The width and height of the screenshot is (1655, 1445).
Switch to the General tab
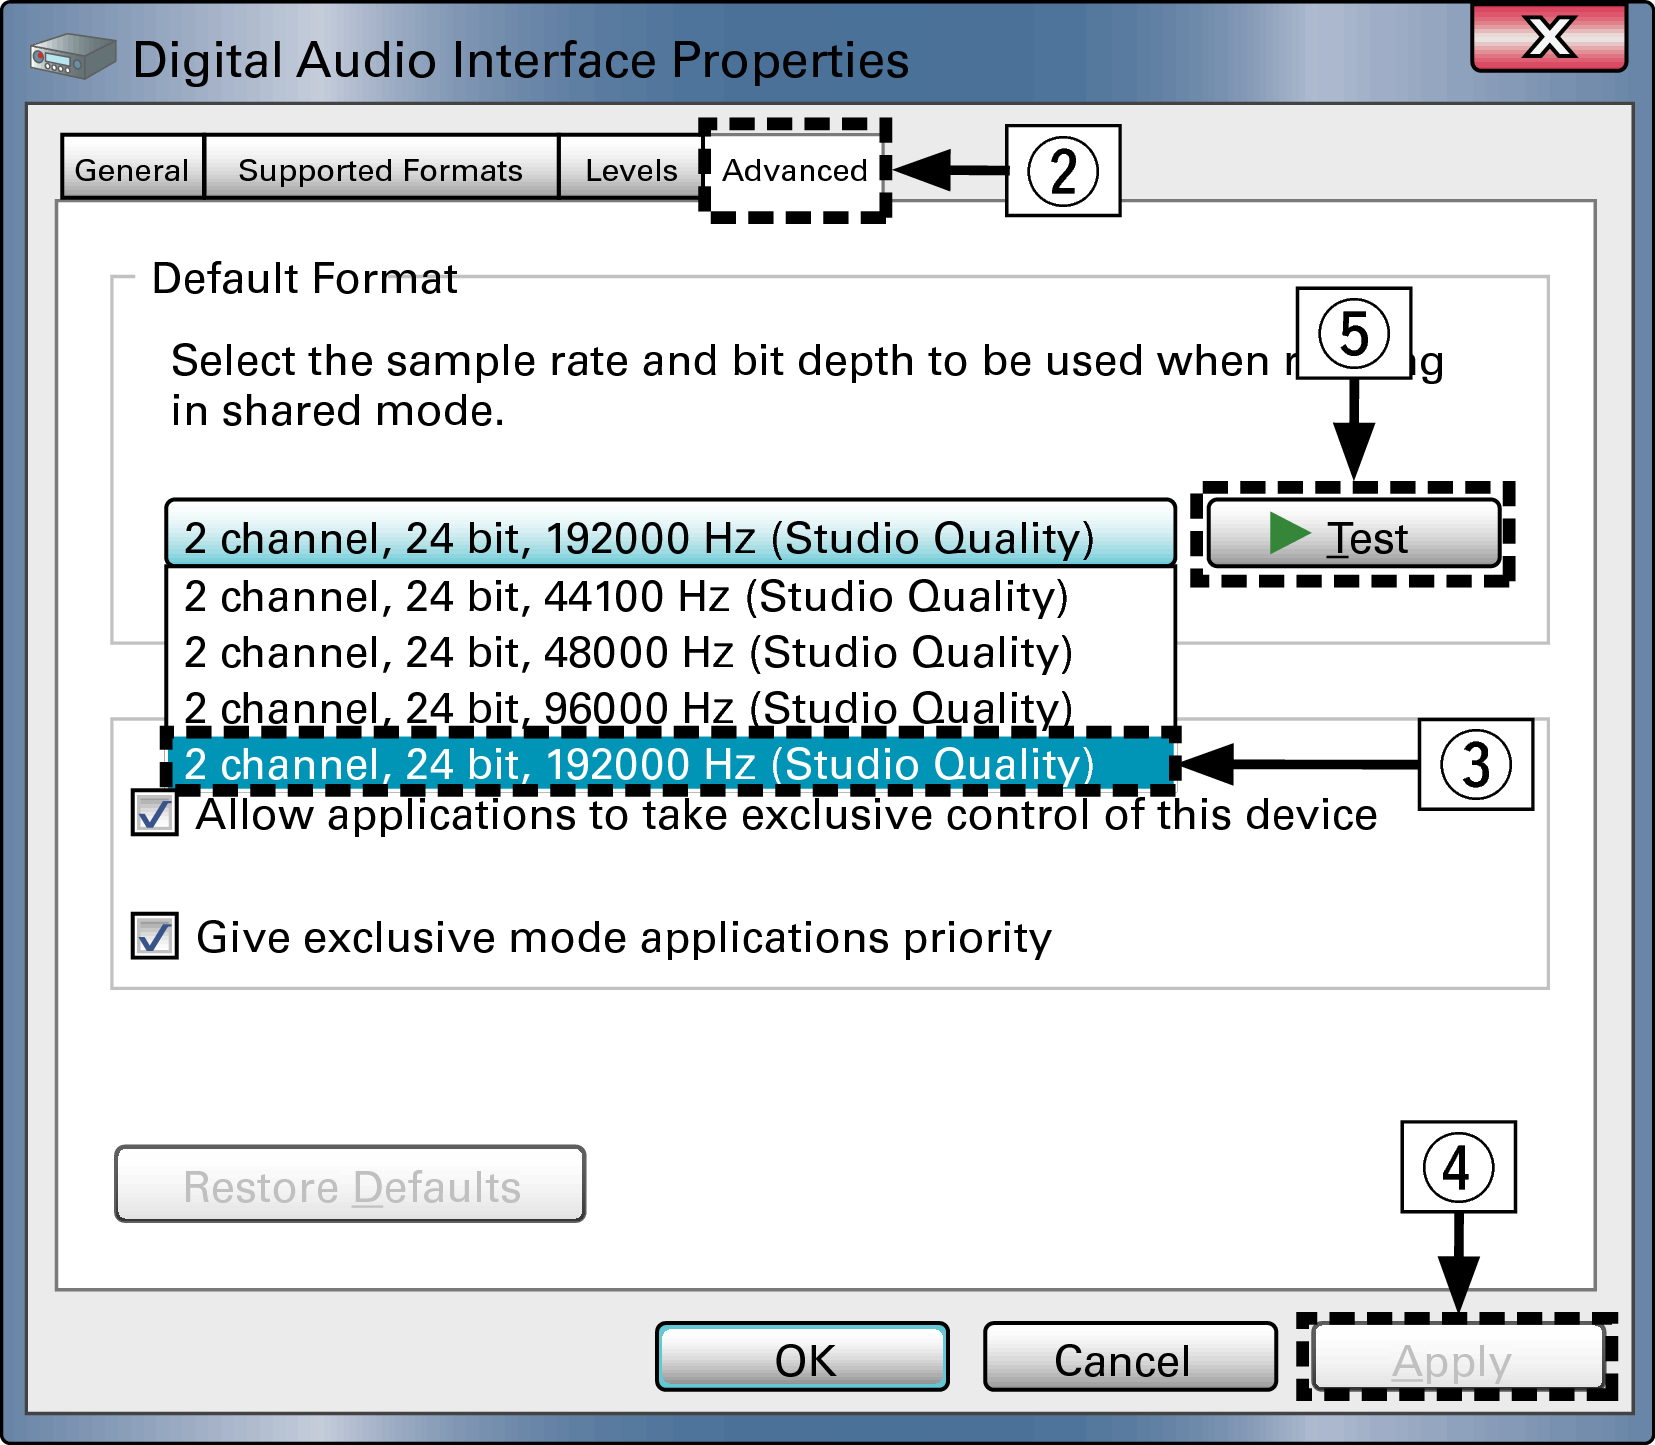(132, 170)
